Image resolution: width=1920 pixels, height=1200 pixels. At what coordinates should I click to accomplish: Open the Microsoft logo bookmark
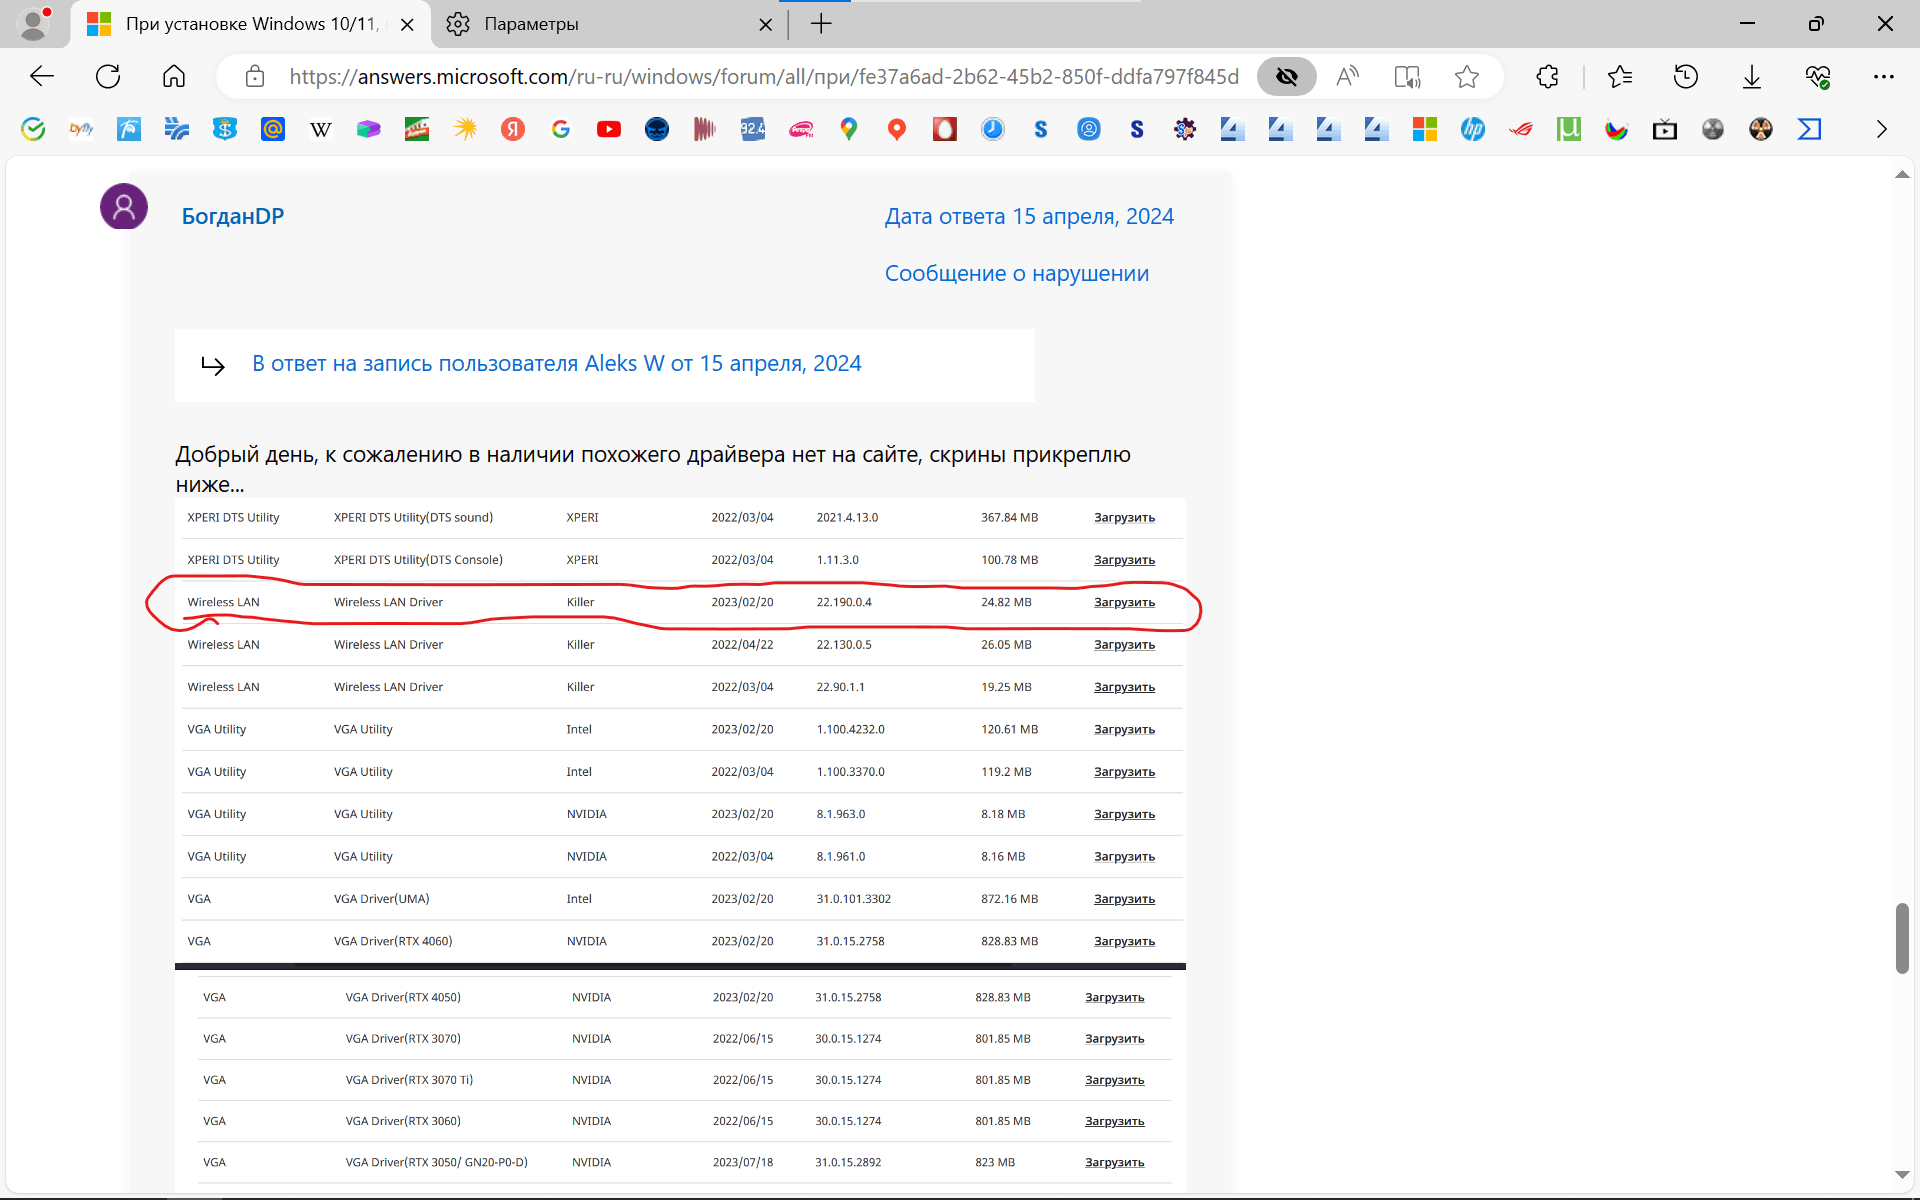pos(1425,129)
